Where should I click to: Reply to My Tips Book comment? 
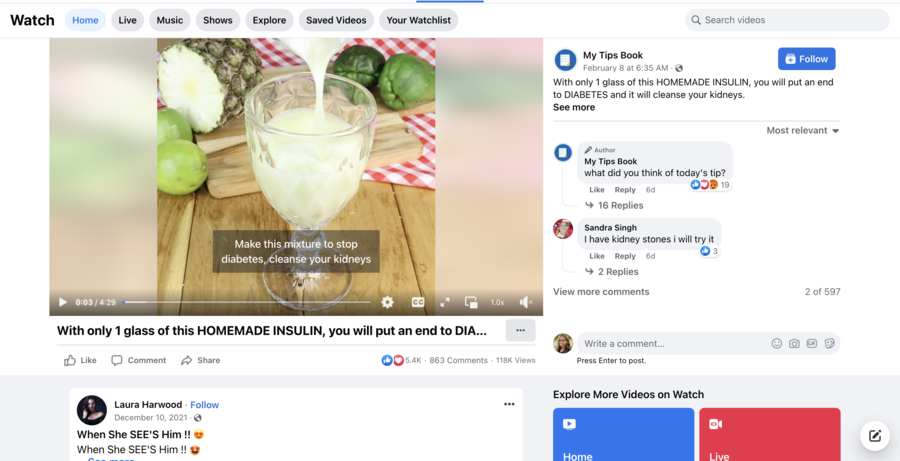[x=625, y=189]
